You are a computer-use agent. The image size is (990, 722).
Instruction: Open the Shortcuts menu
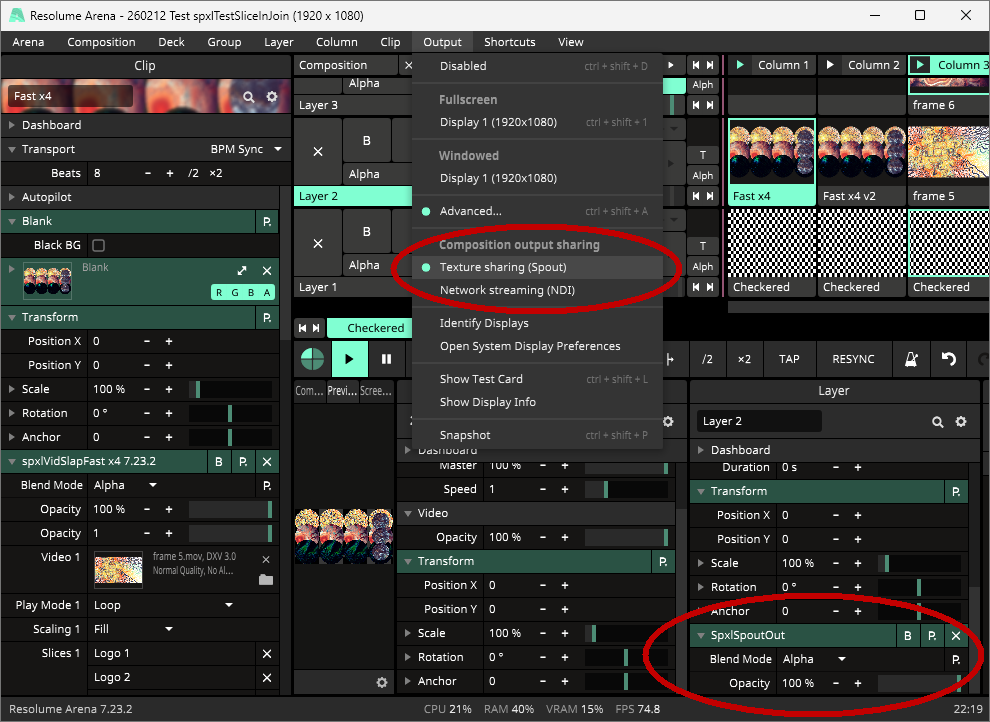(x=509, y=42)
